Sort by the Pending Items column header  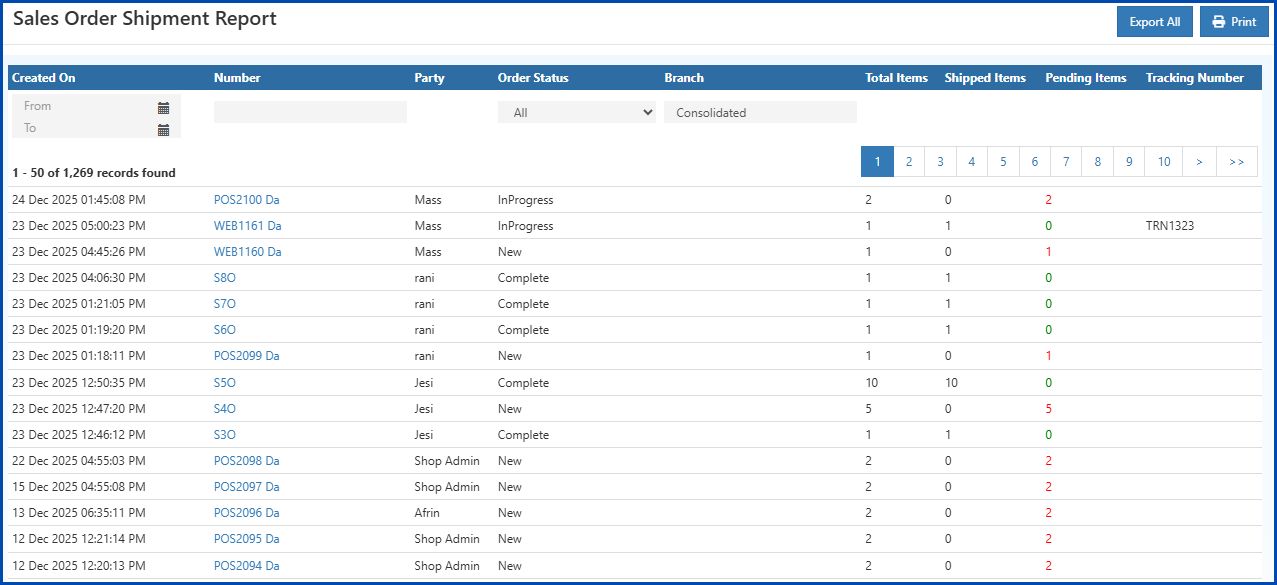coord(1086,77)
